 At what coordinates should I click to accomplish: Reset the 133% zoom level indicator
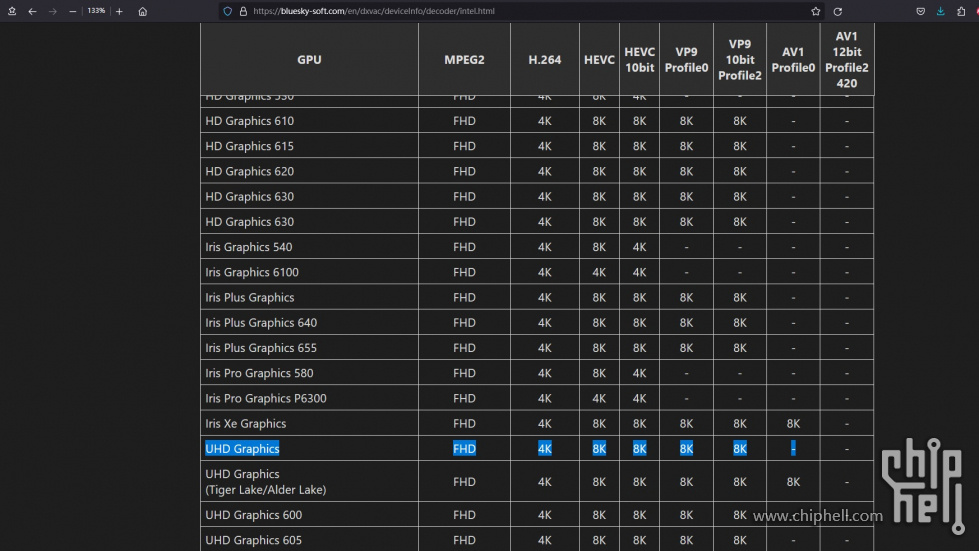pyautogui.click(x=96, y=11)
